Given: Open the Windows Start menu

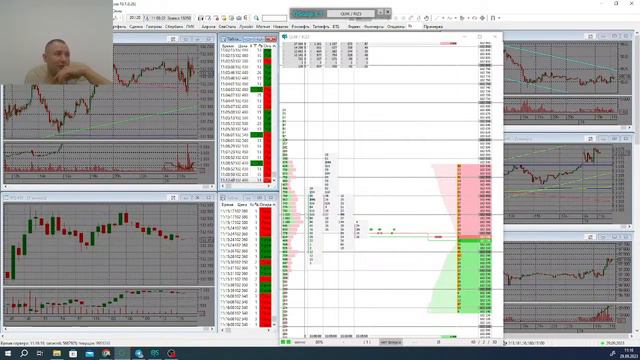Looking at the screenshot, I should point(7,353).
